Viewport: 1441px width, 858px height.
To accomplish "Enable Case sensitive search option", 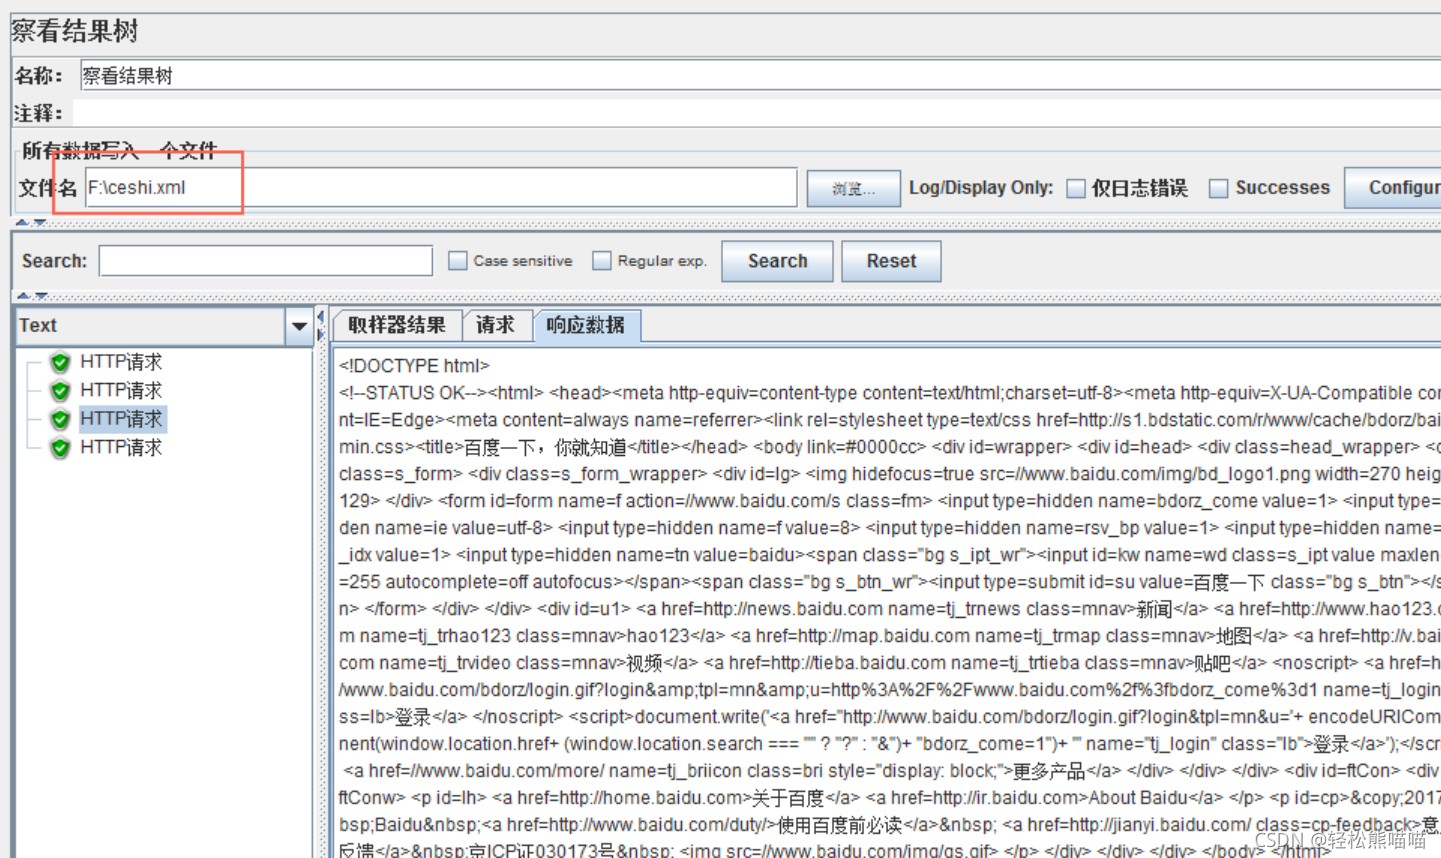I will (x=458, y=261).
